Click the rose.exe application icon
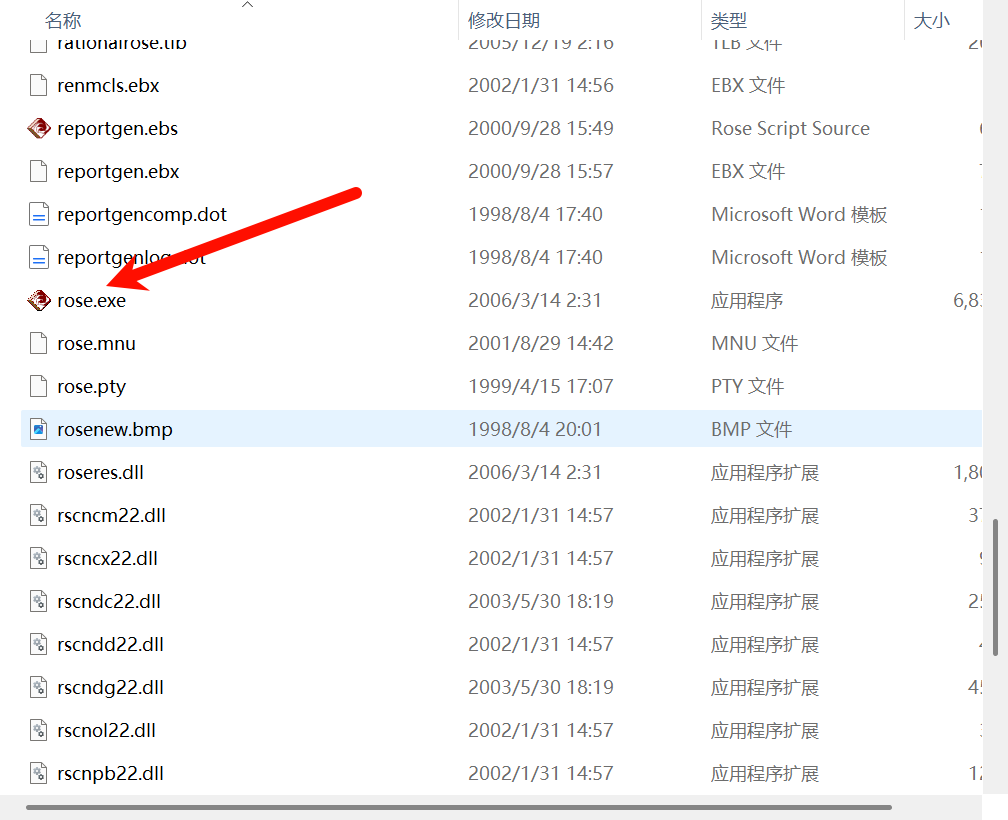 click(39, 300)
